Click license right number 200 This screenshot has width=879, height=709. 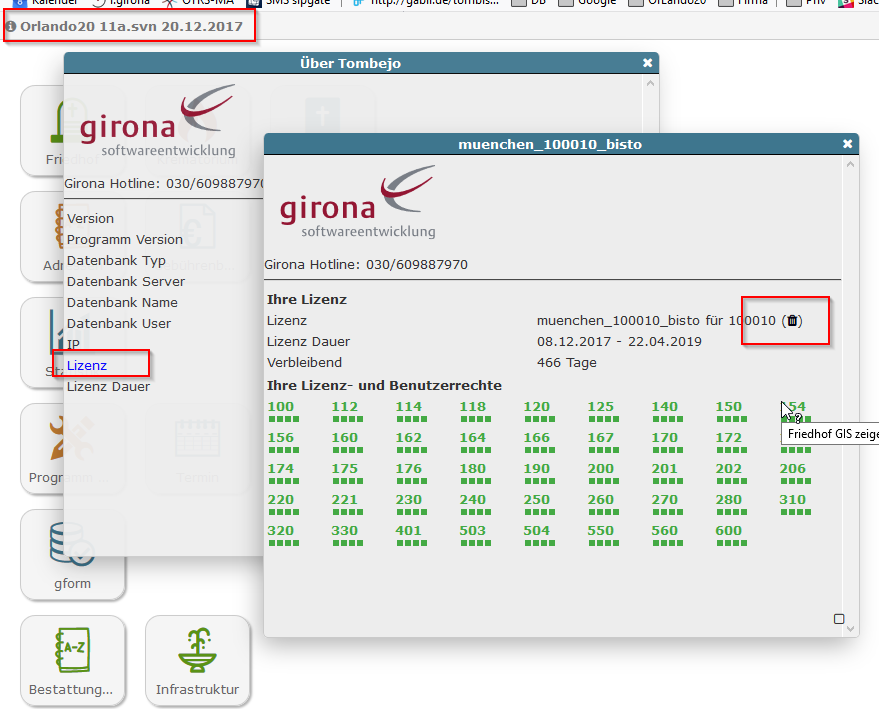coord(600,469)
